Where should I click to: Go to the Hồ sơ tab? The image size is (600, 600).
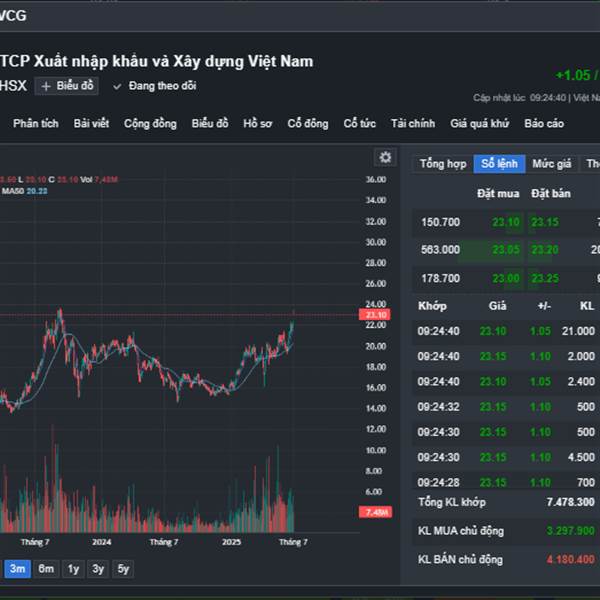point(258,124)
